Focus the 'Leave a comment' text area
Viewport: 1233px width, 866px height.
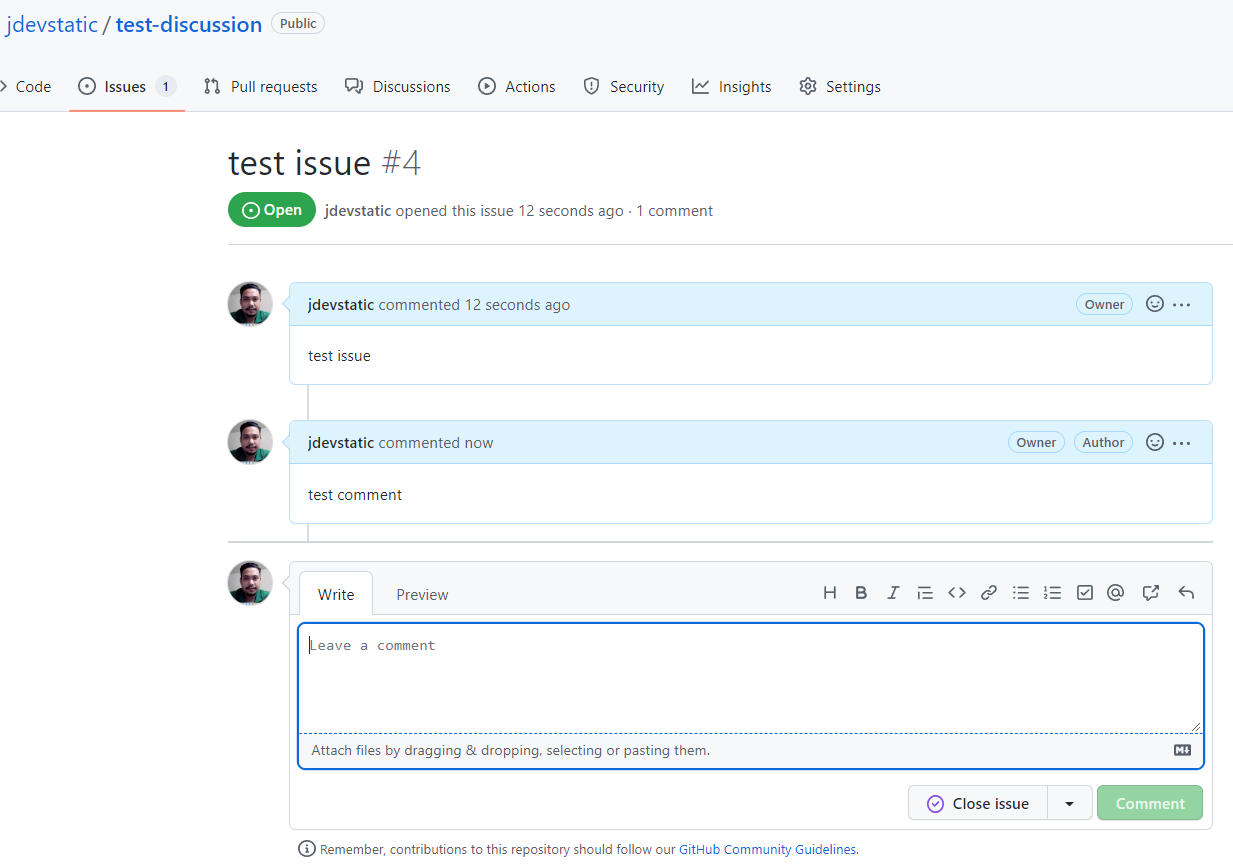tap(751, 678)
